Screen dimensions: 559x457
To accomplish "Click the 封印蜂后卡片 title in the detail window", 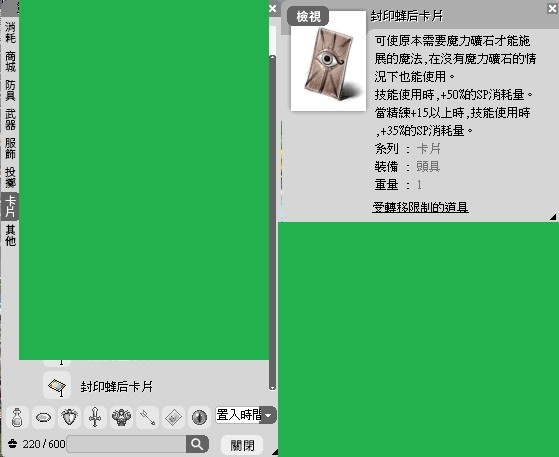I will 407,16.
